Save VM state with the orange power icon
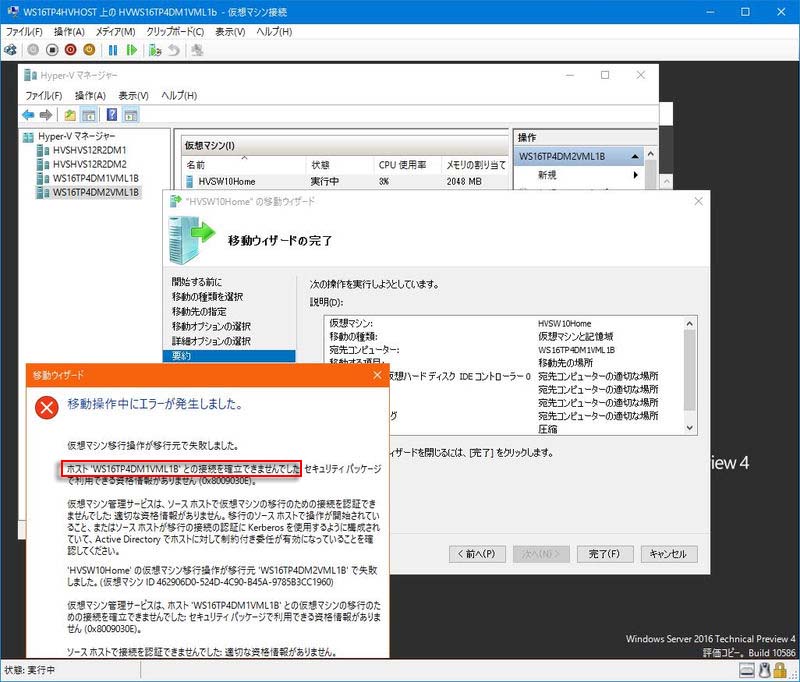The width and height of the screenshot is (800, 682). click(89, 50)
